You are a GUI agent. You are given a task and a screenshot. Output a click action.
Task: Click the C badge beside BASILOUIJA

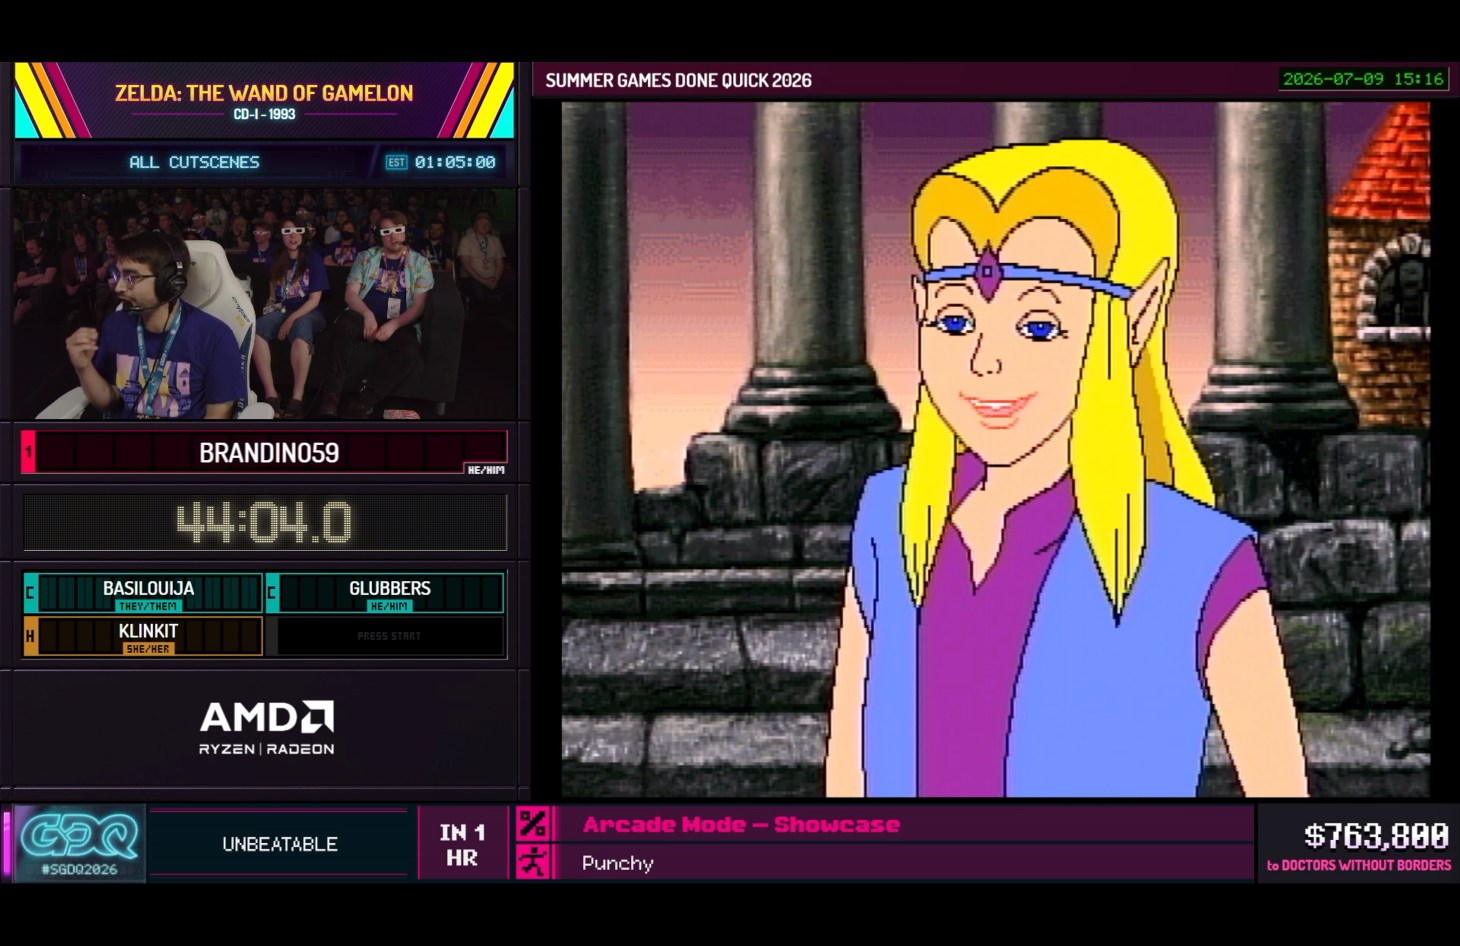click(30, 593)
